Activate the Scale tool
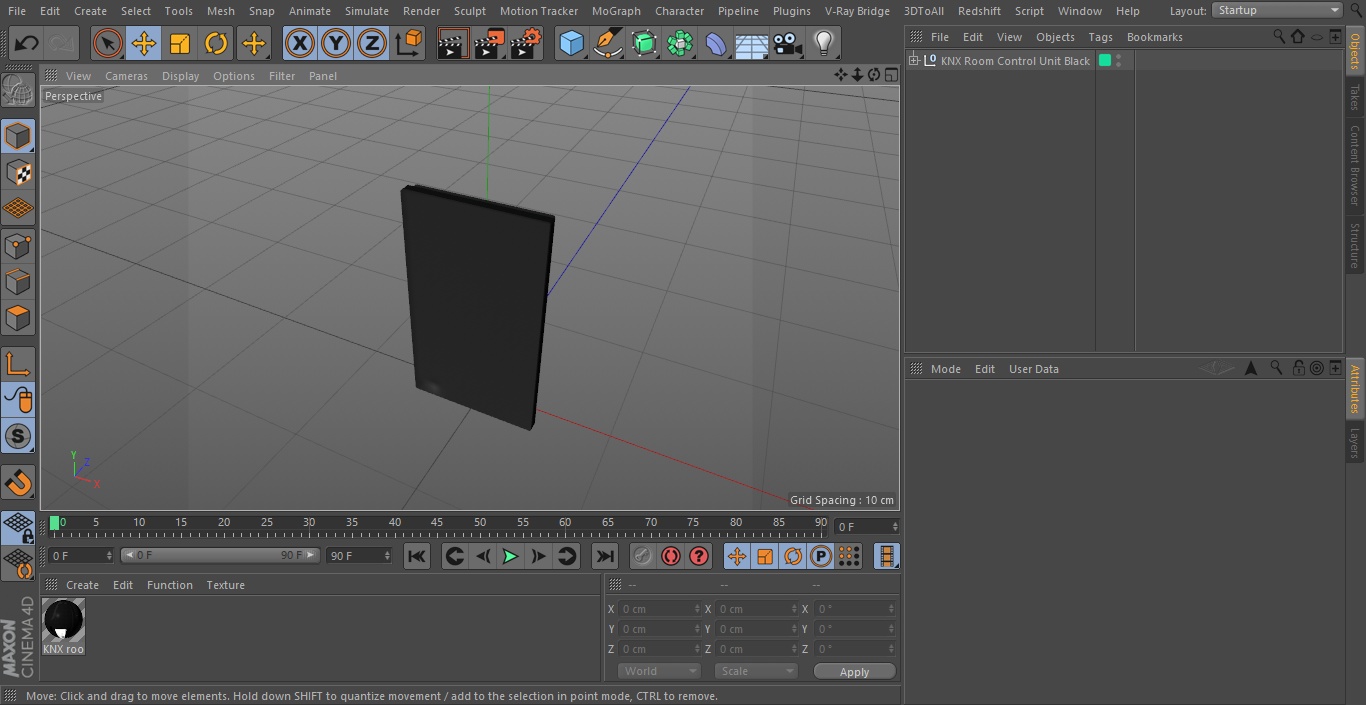Screen dimensions: 1366x705 pyautogui.click(x=180, y=43)
